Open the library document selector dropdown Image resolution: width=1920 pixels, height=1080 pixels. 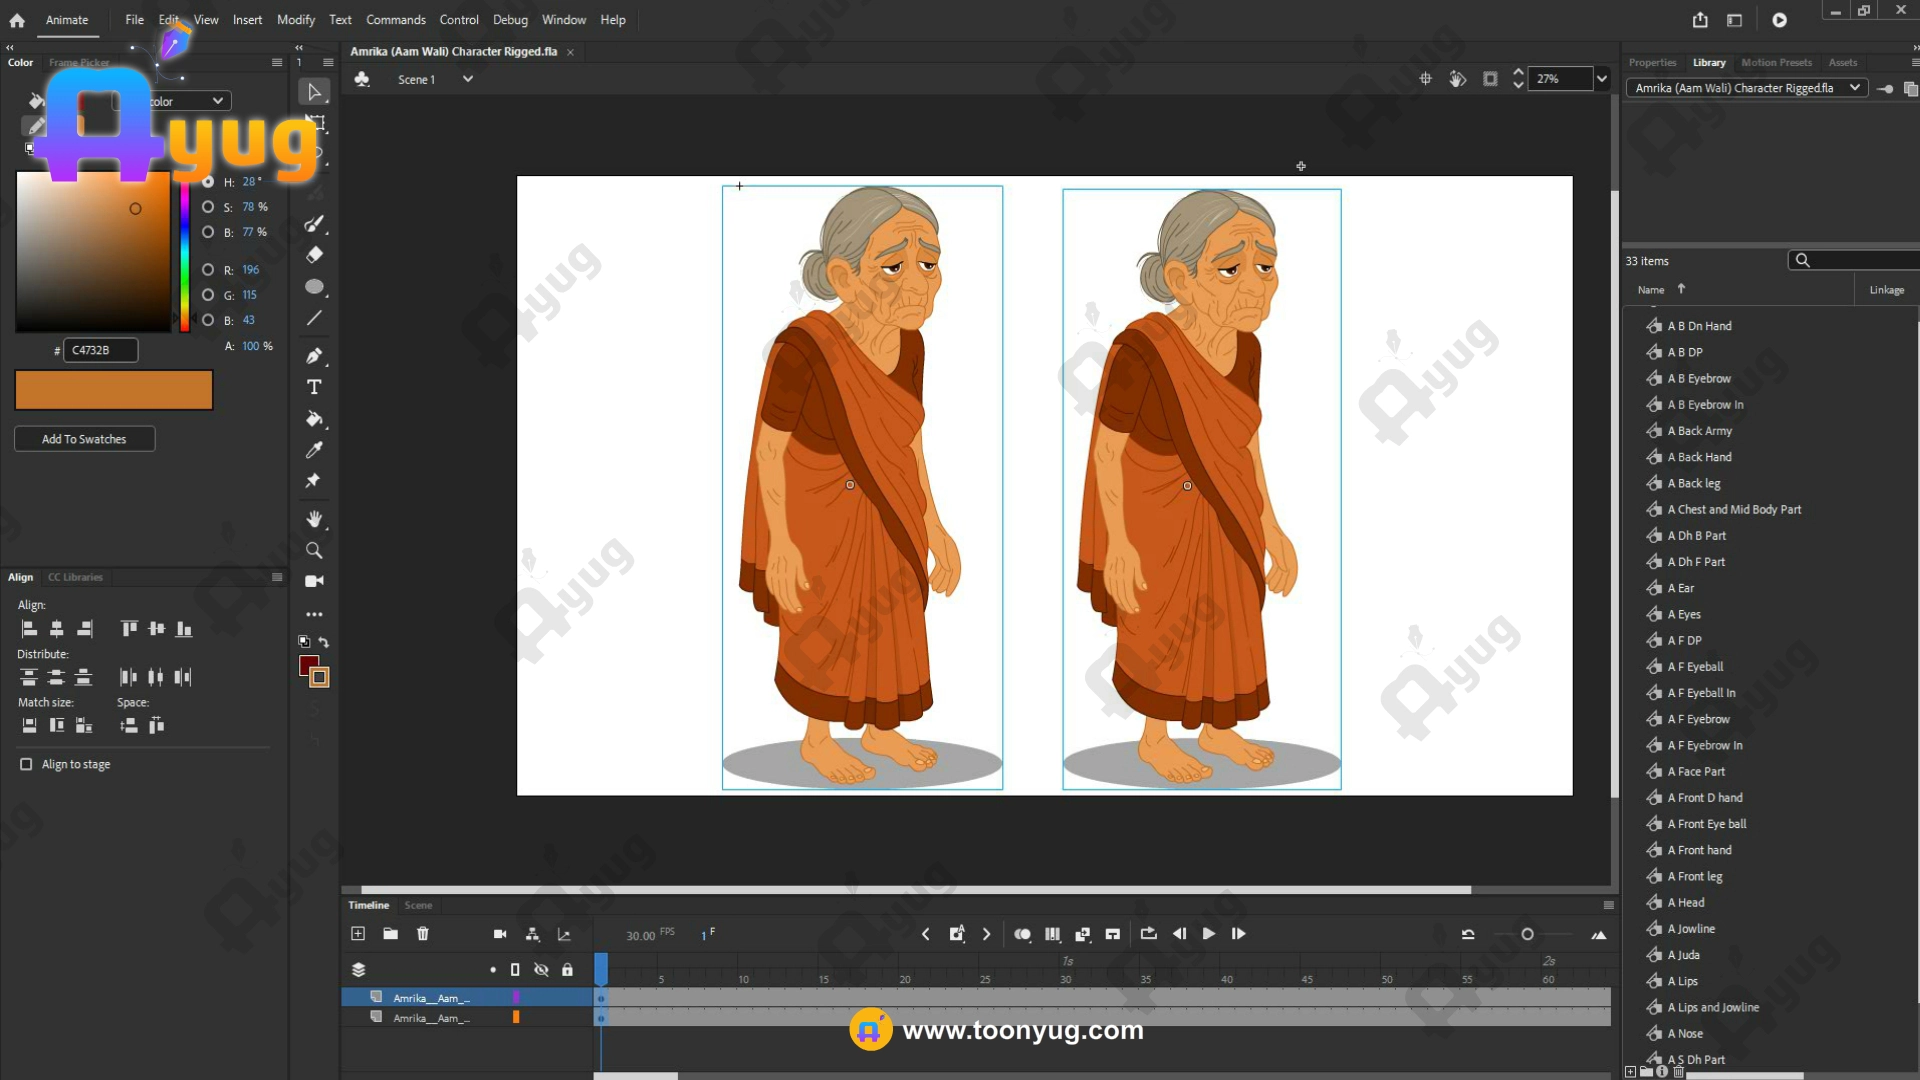point(1854,88)
